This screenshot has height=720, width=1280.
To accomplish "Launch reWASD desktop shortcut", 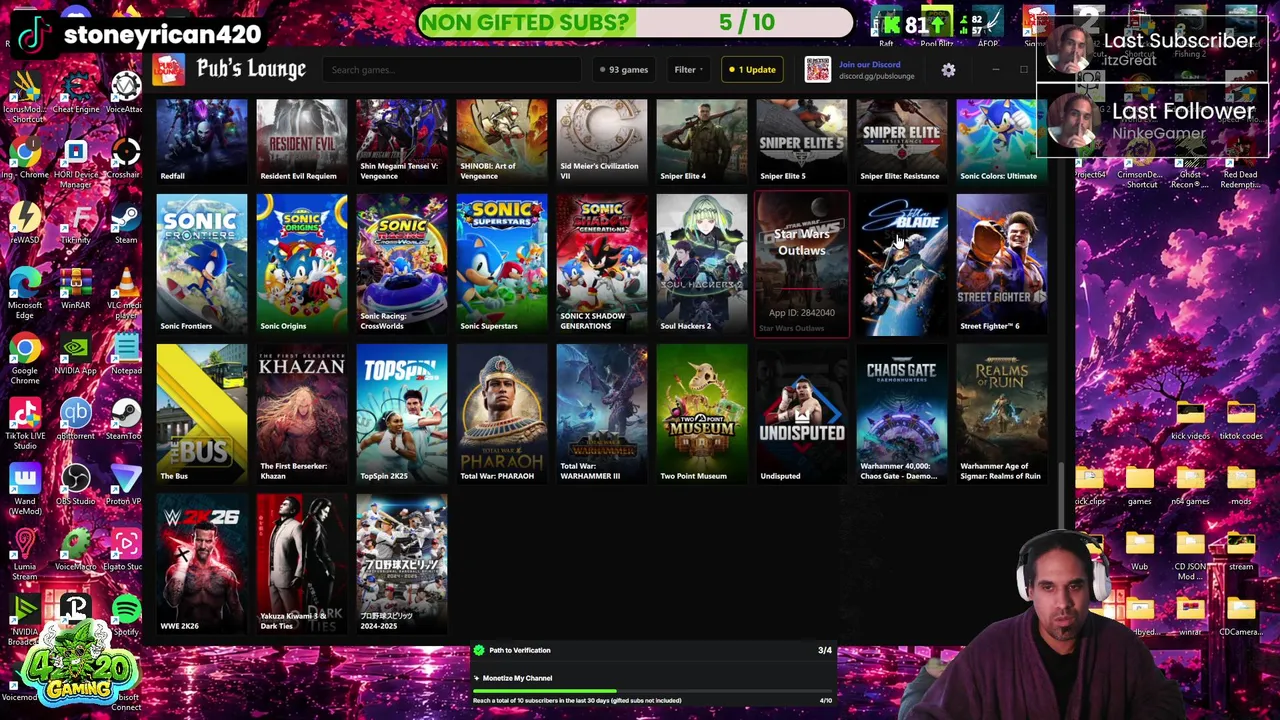I will 25,222.
